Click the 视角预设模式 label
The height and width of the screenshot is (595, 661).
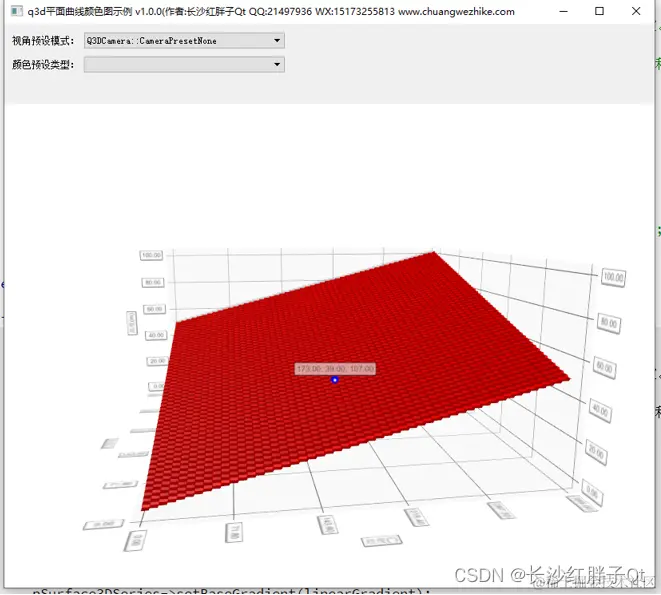pyautogui.click(x=43, y=41)
